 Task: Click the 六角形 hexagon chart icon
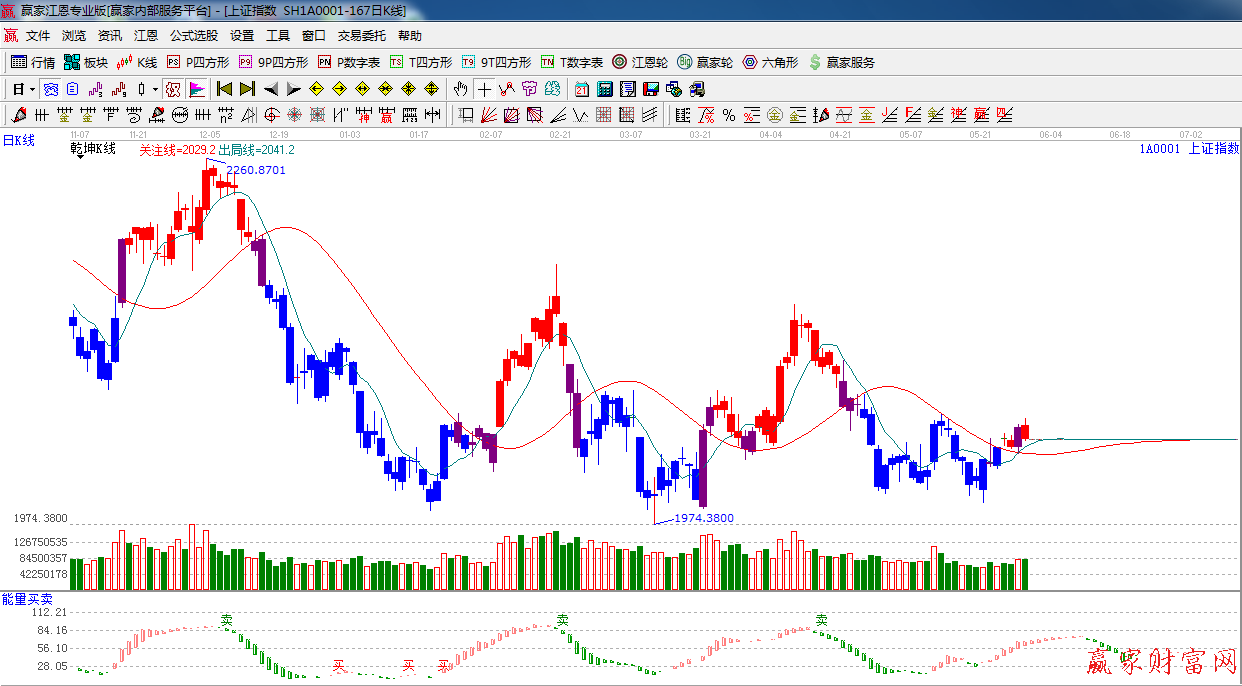tap(770, 62)
